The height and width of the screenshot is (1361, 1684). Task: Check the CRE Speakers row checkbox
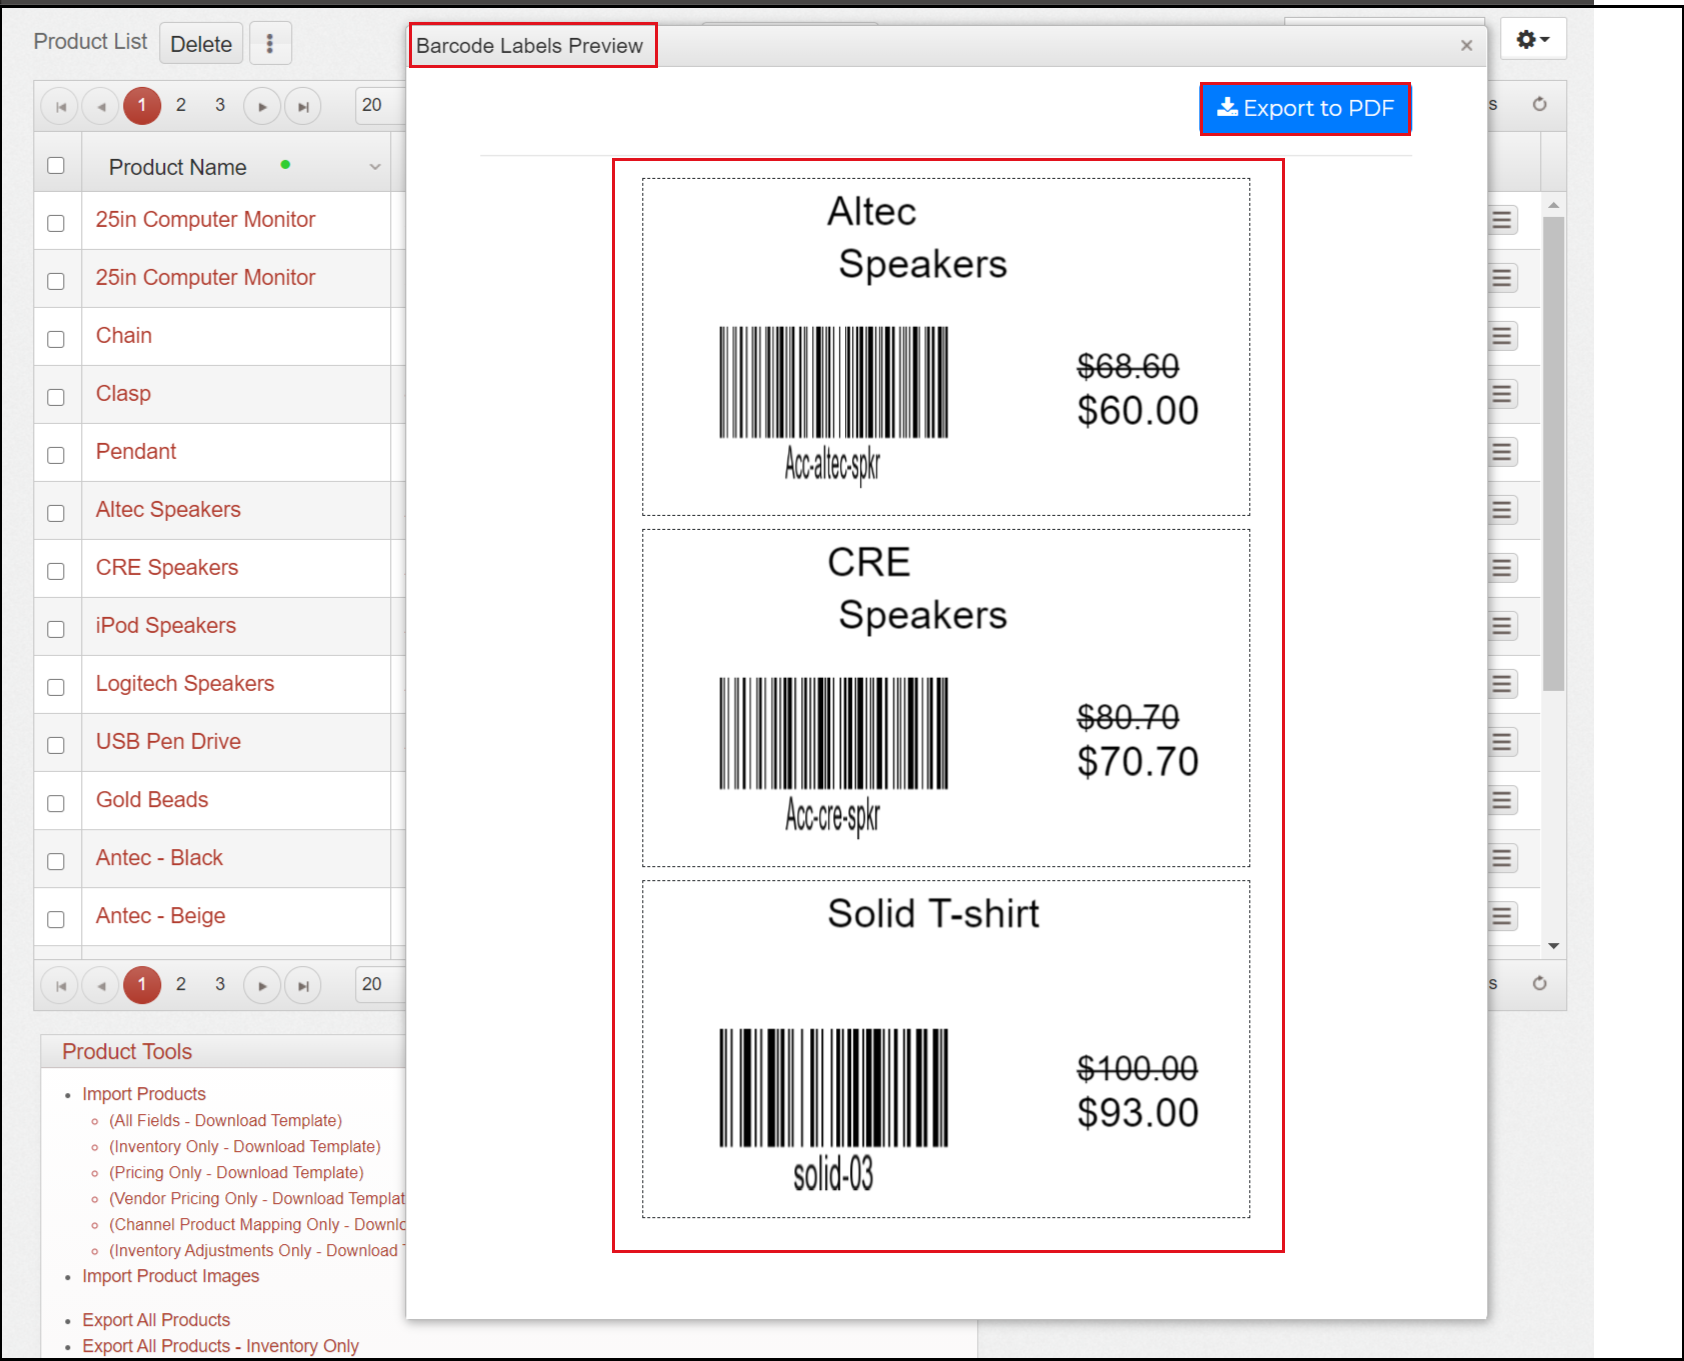56,571
